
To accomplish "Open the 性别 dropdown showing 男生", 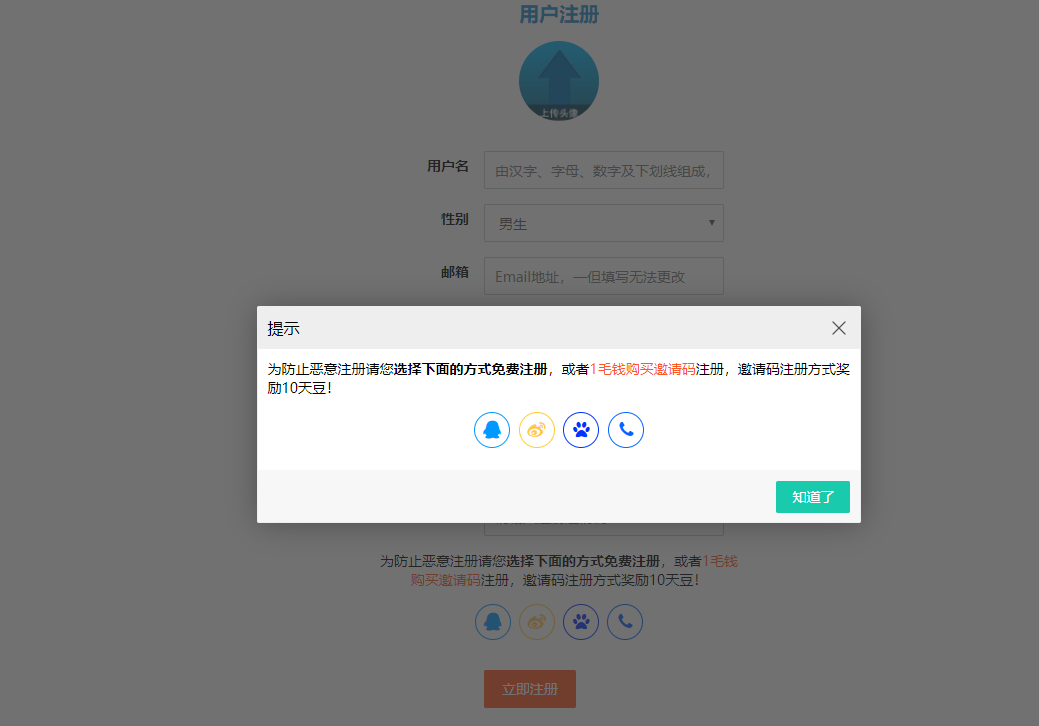I will point(603,223).
